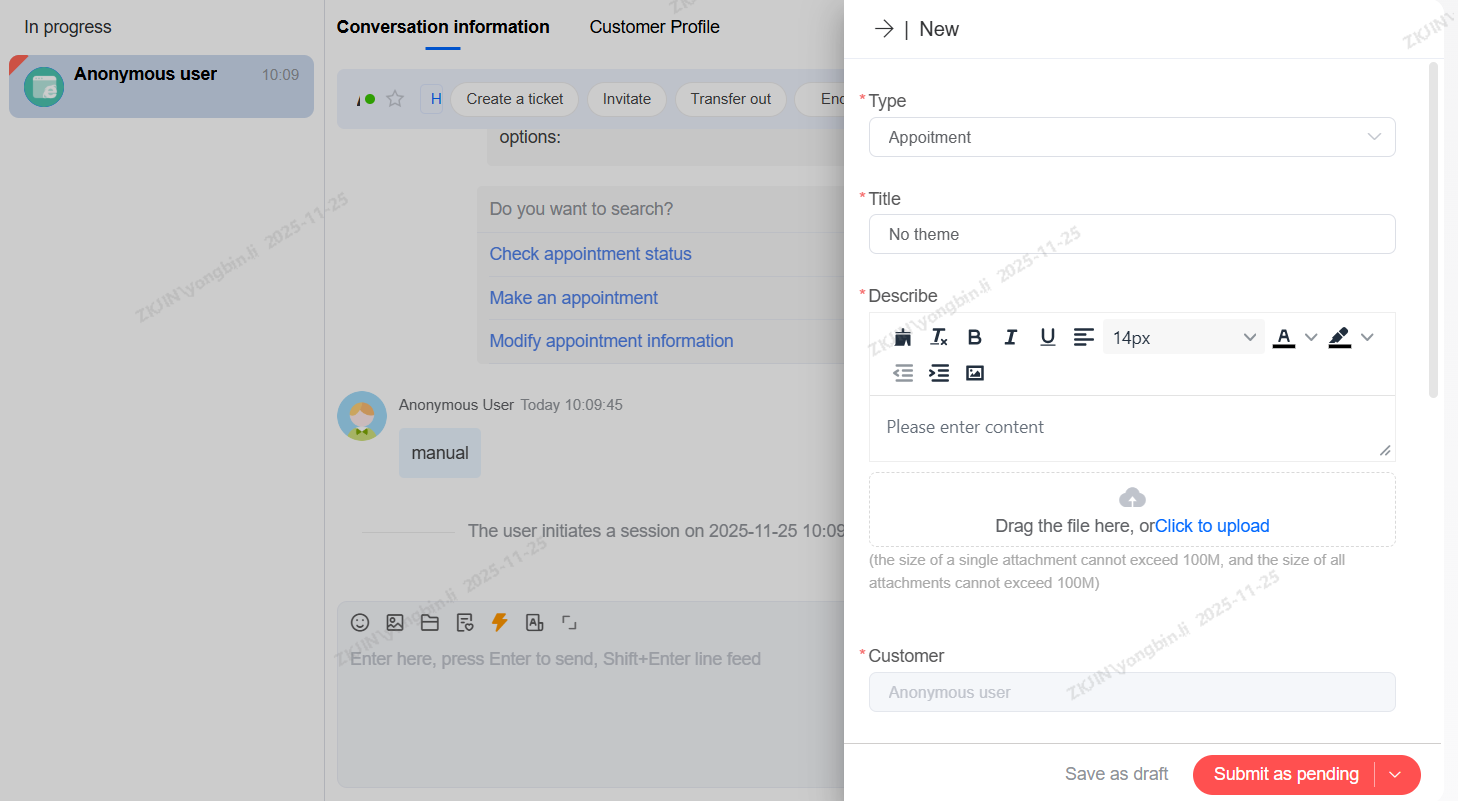Click into the Title input field

[x=1131, y=234]
